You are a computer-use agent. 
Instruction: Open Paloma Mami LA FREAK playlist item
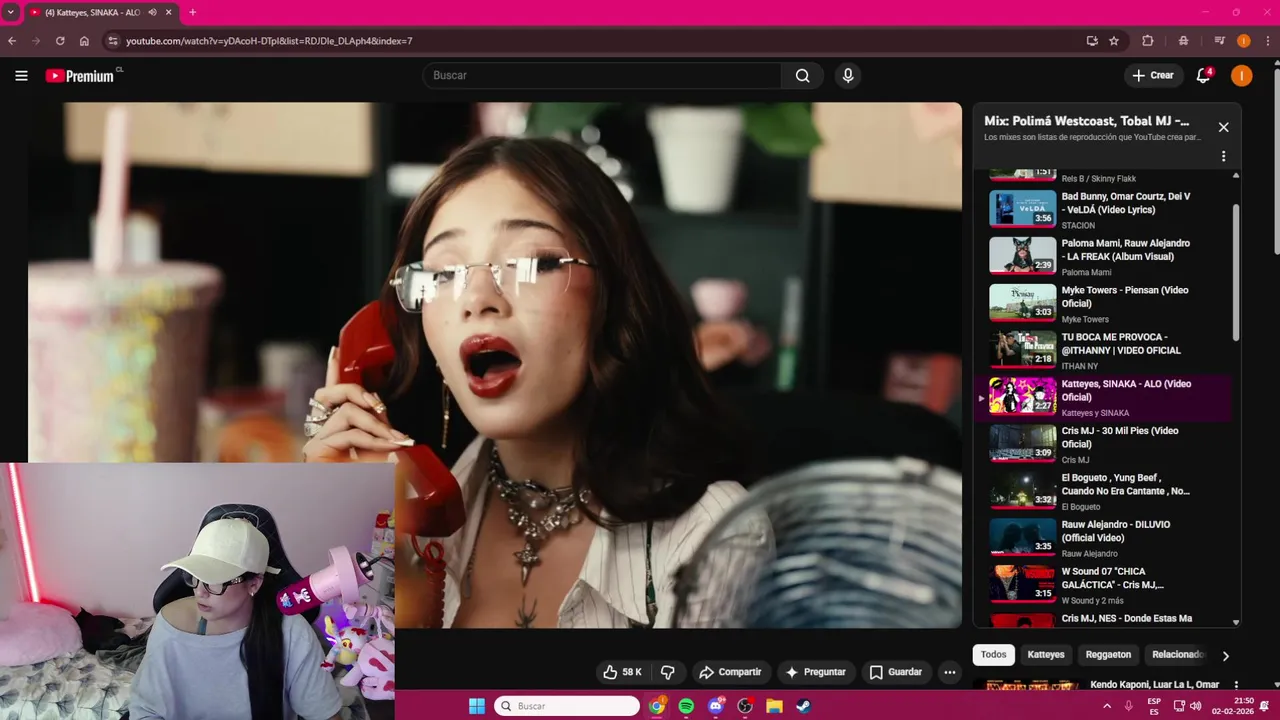1103,256
